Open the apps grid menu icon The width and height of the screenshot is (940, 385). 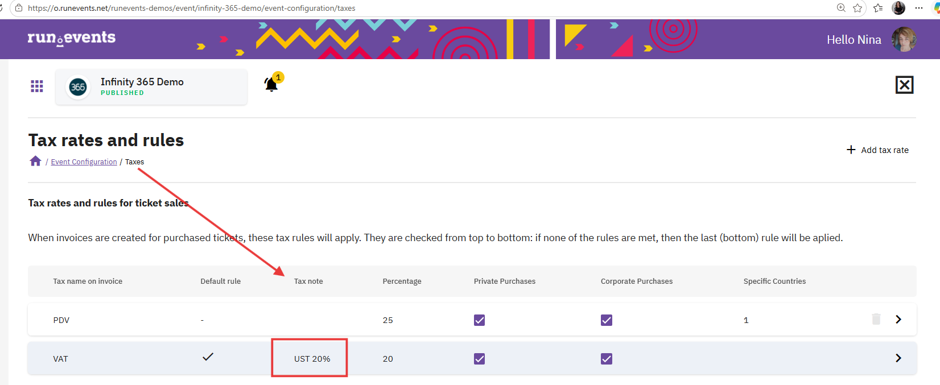click(x=37, y=86)
